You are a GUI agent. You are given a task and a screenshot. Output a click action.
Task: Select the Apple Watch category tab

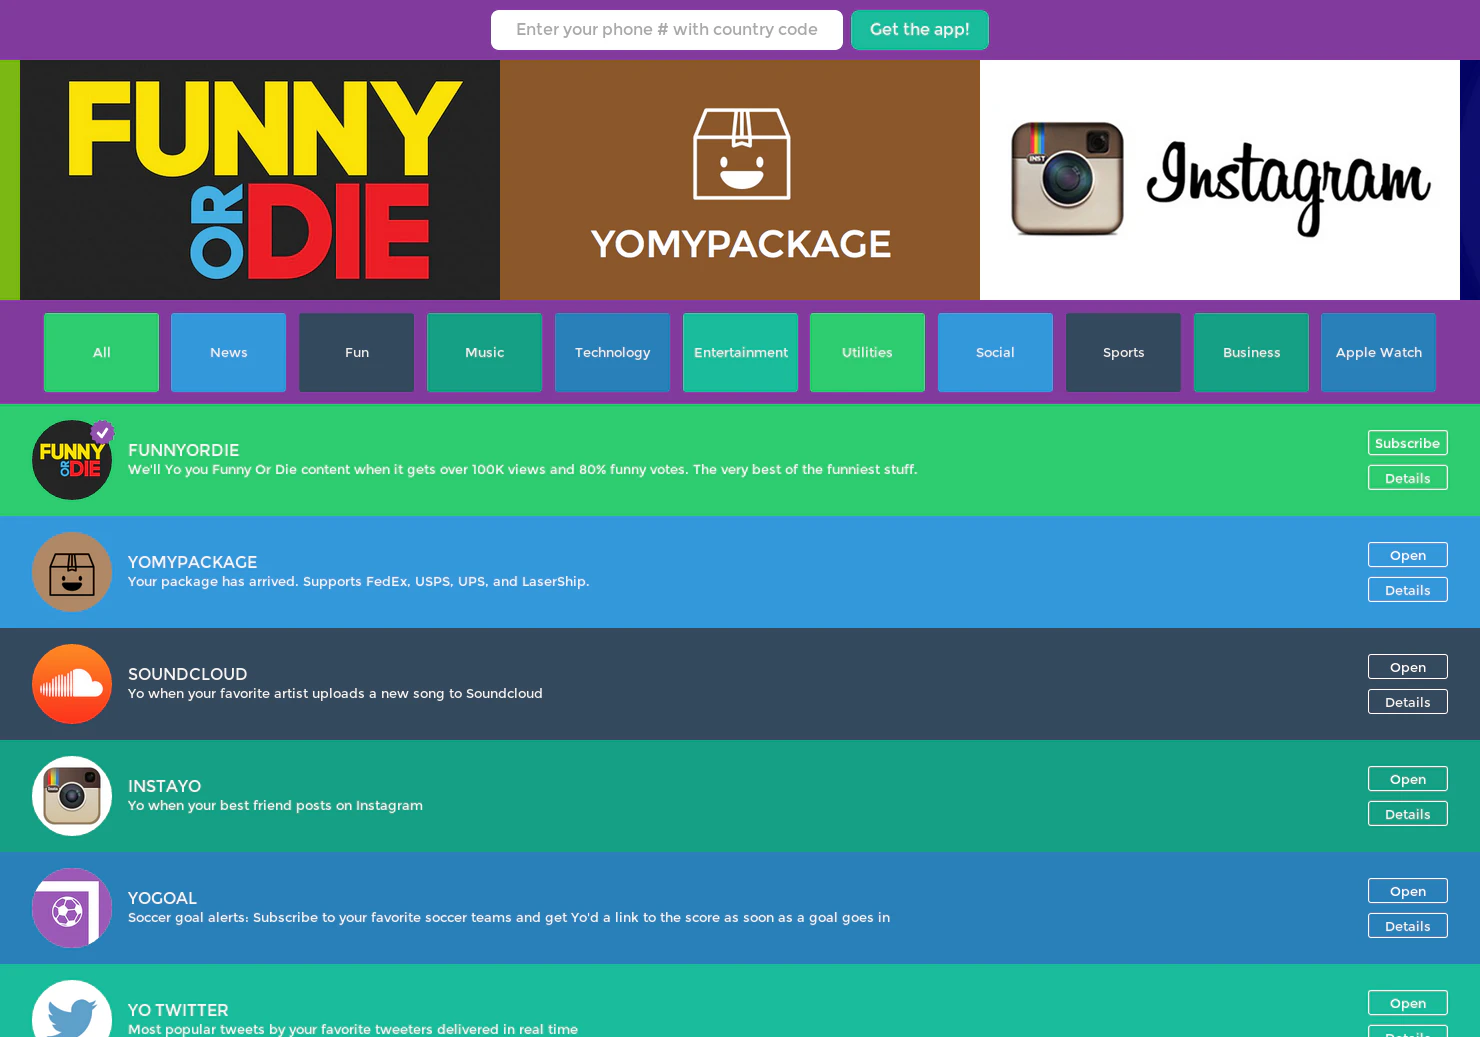point(1379,352)
